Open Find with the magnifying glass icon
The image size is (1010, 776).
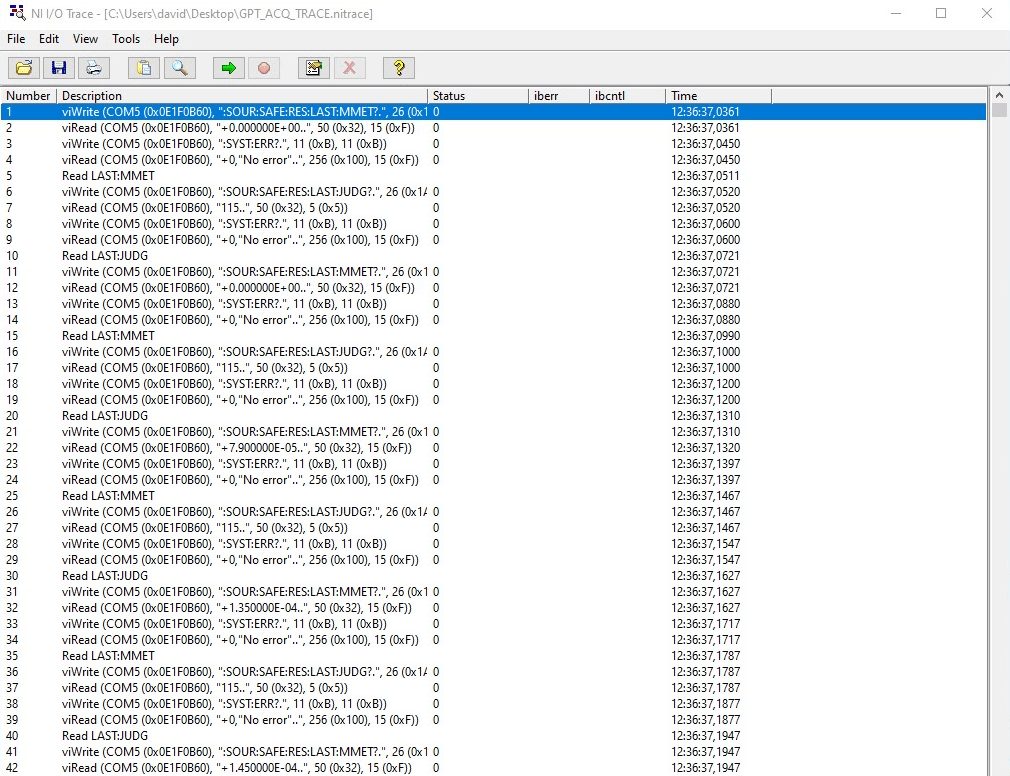[x=180, y=68]
